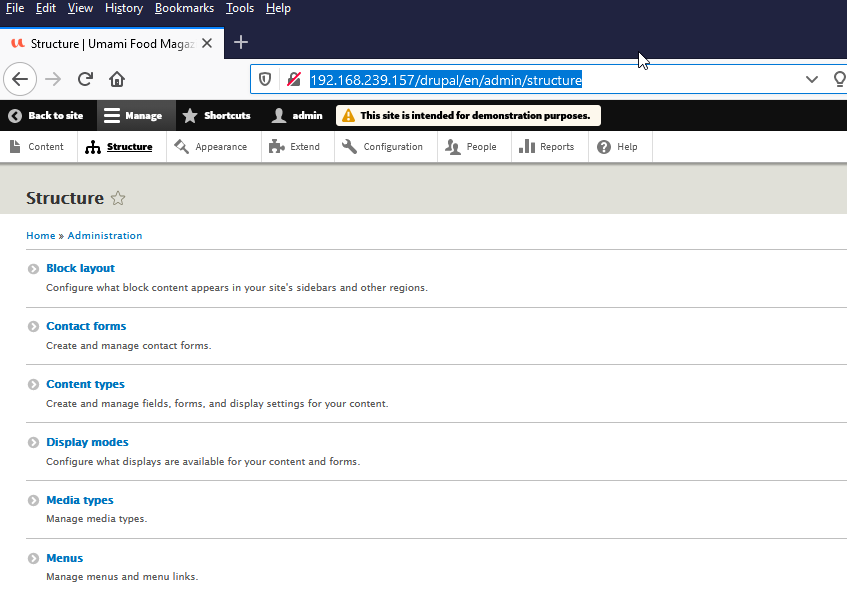Screen dimensions: 847x595
Task: Open a new browser tab
Action: (x=240, y=42)
